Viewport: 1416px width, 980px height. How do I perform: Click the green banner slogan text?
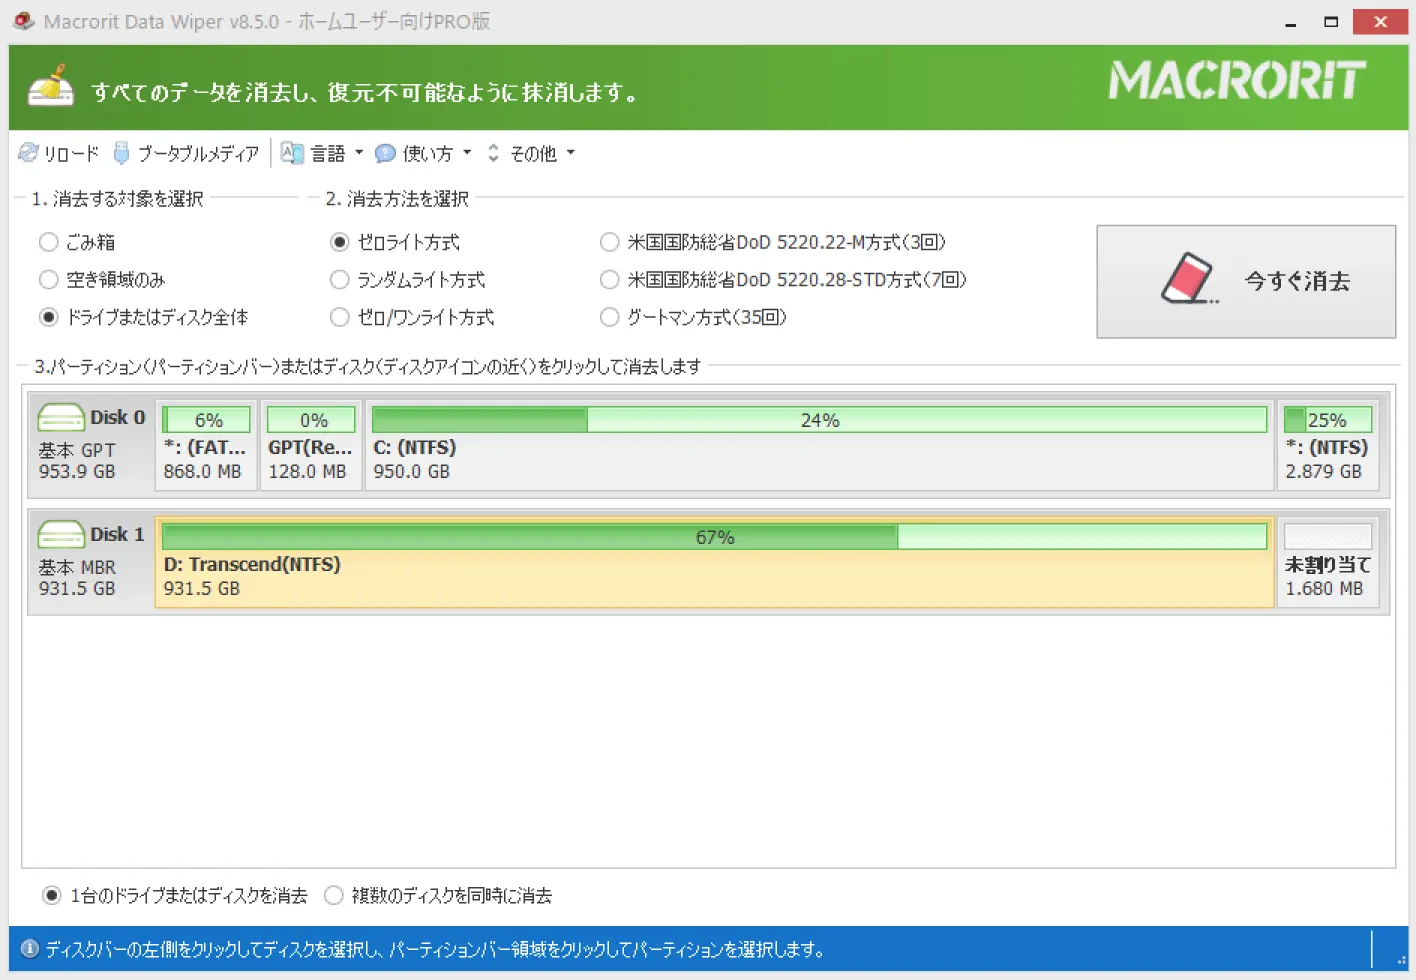pos(364,92)
